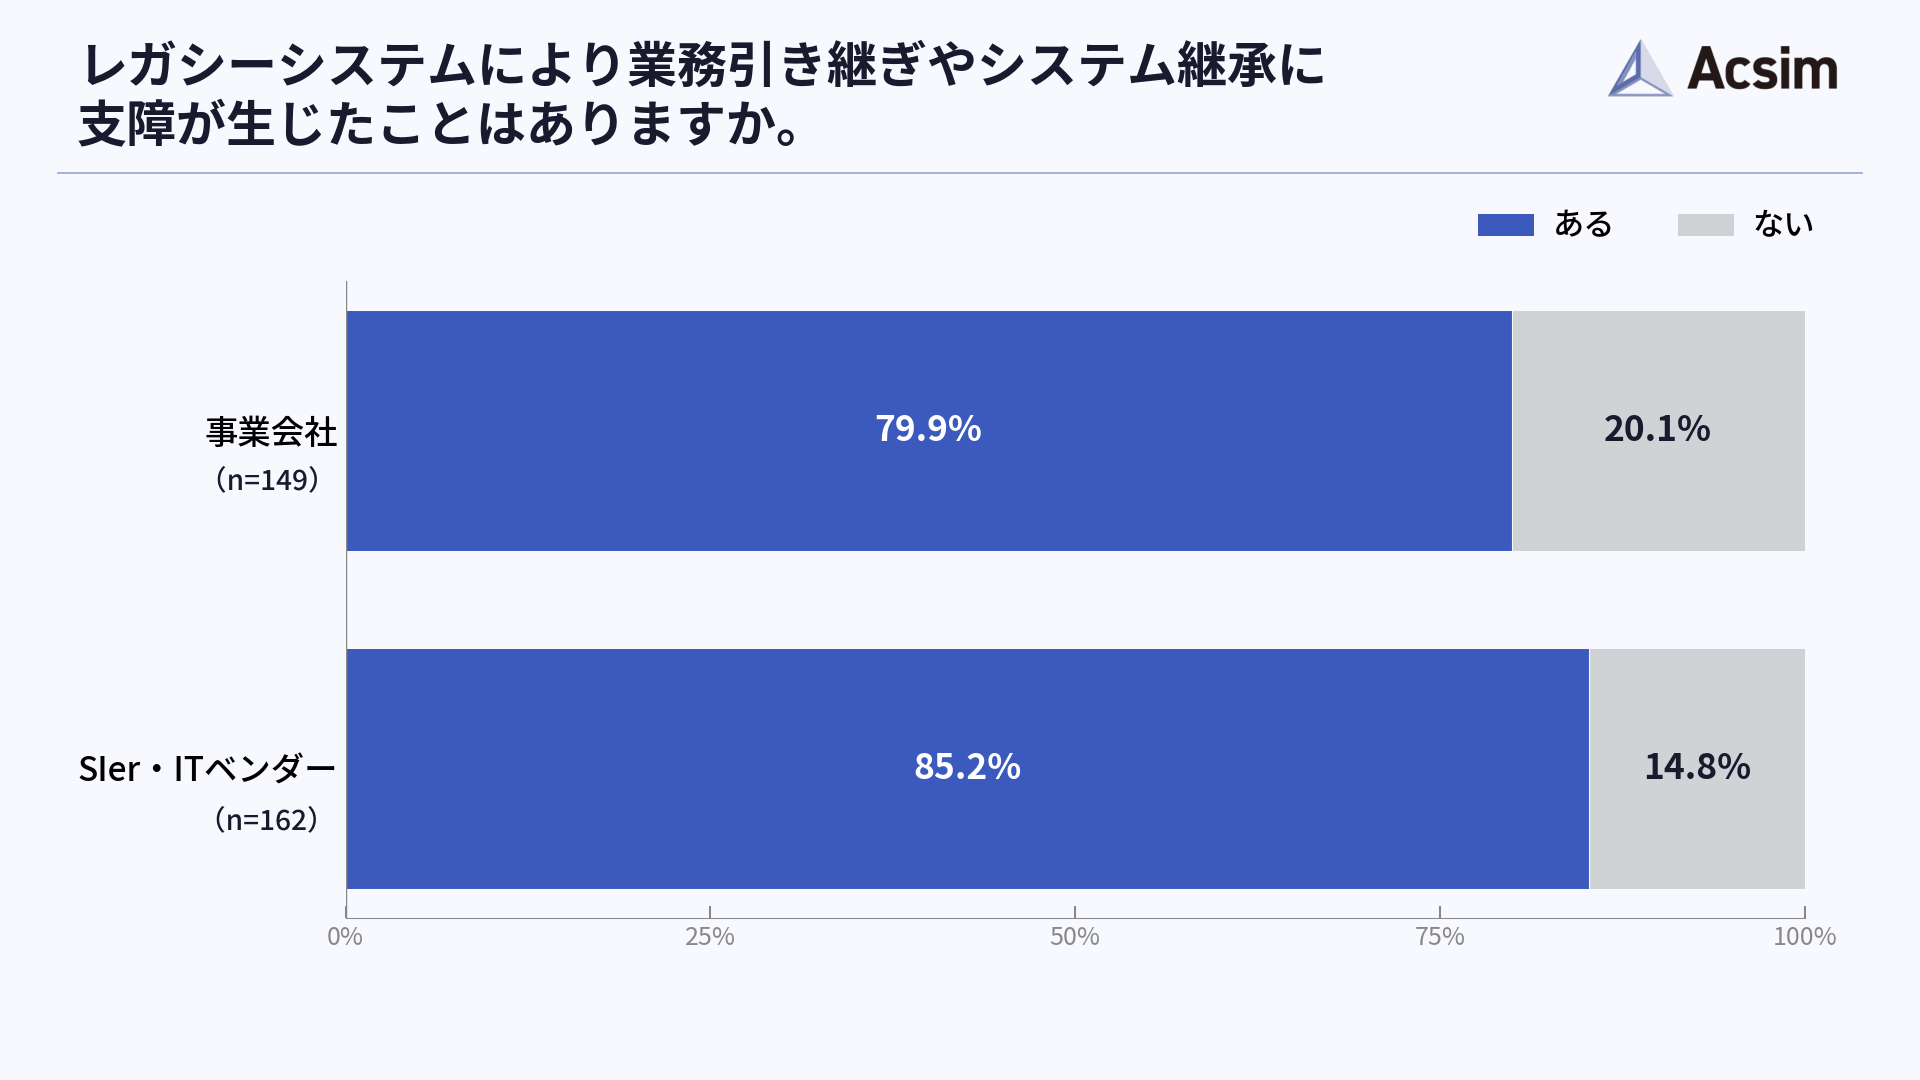
Task: Click the 50% axis tick label
Action: point(1075,937)
